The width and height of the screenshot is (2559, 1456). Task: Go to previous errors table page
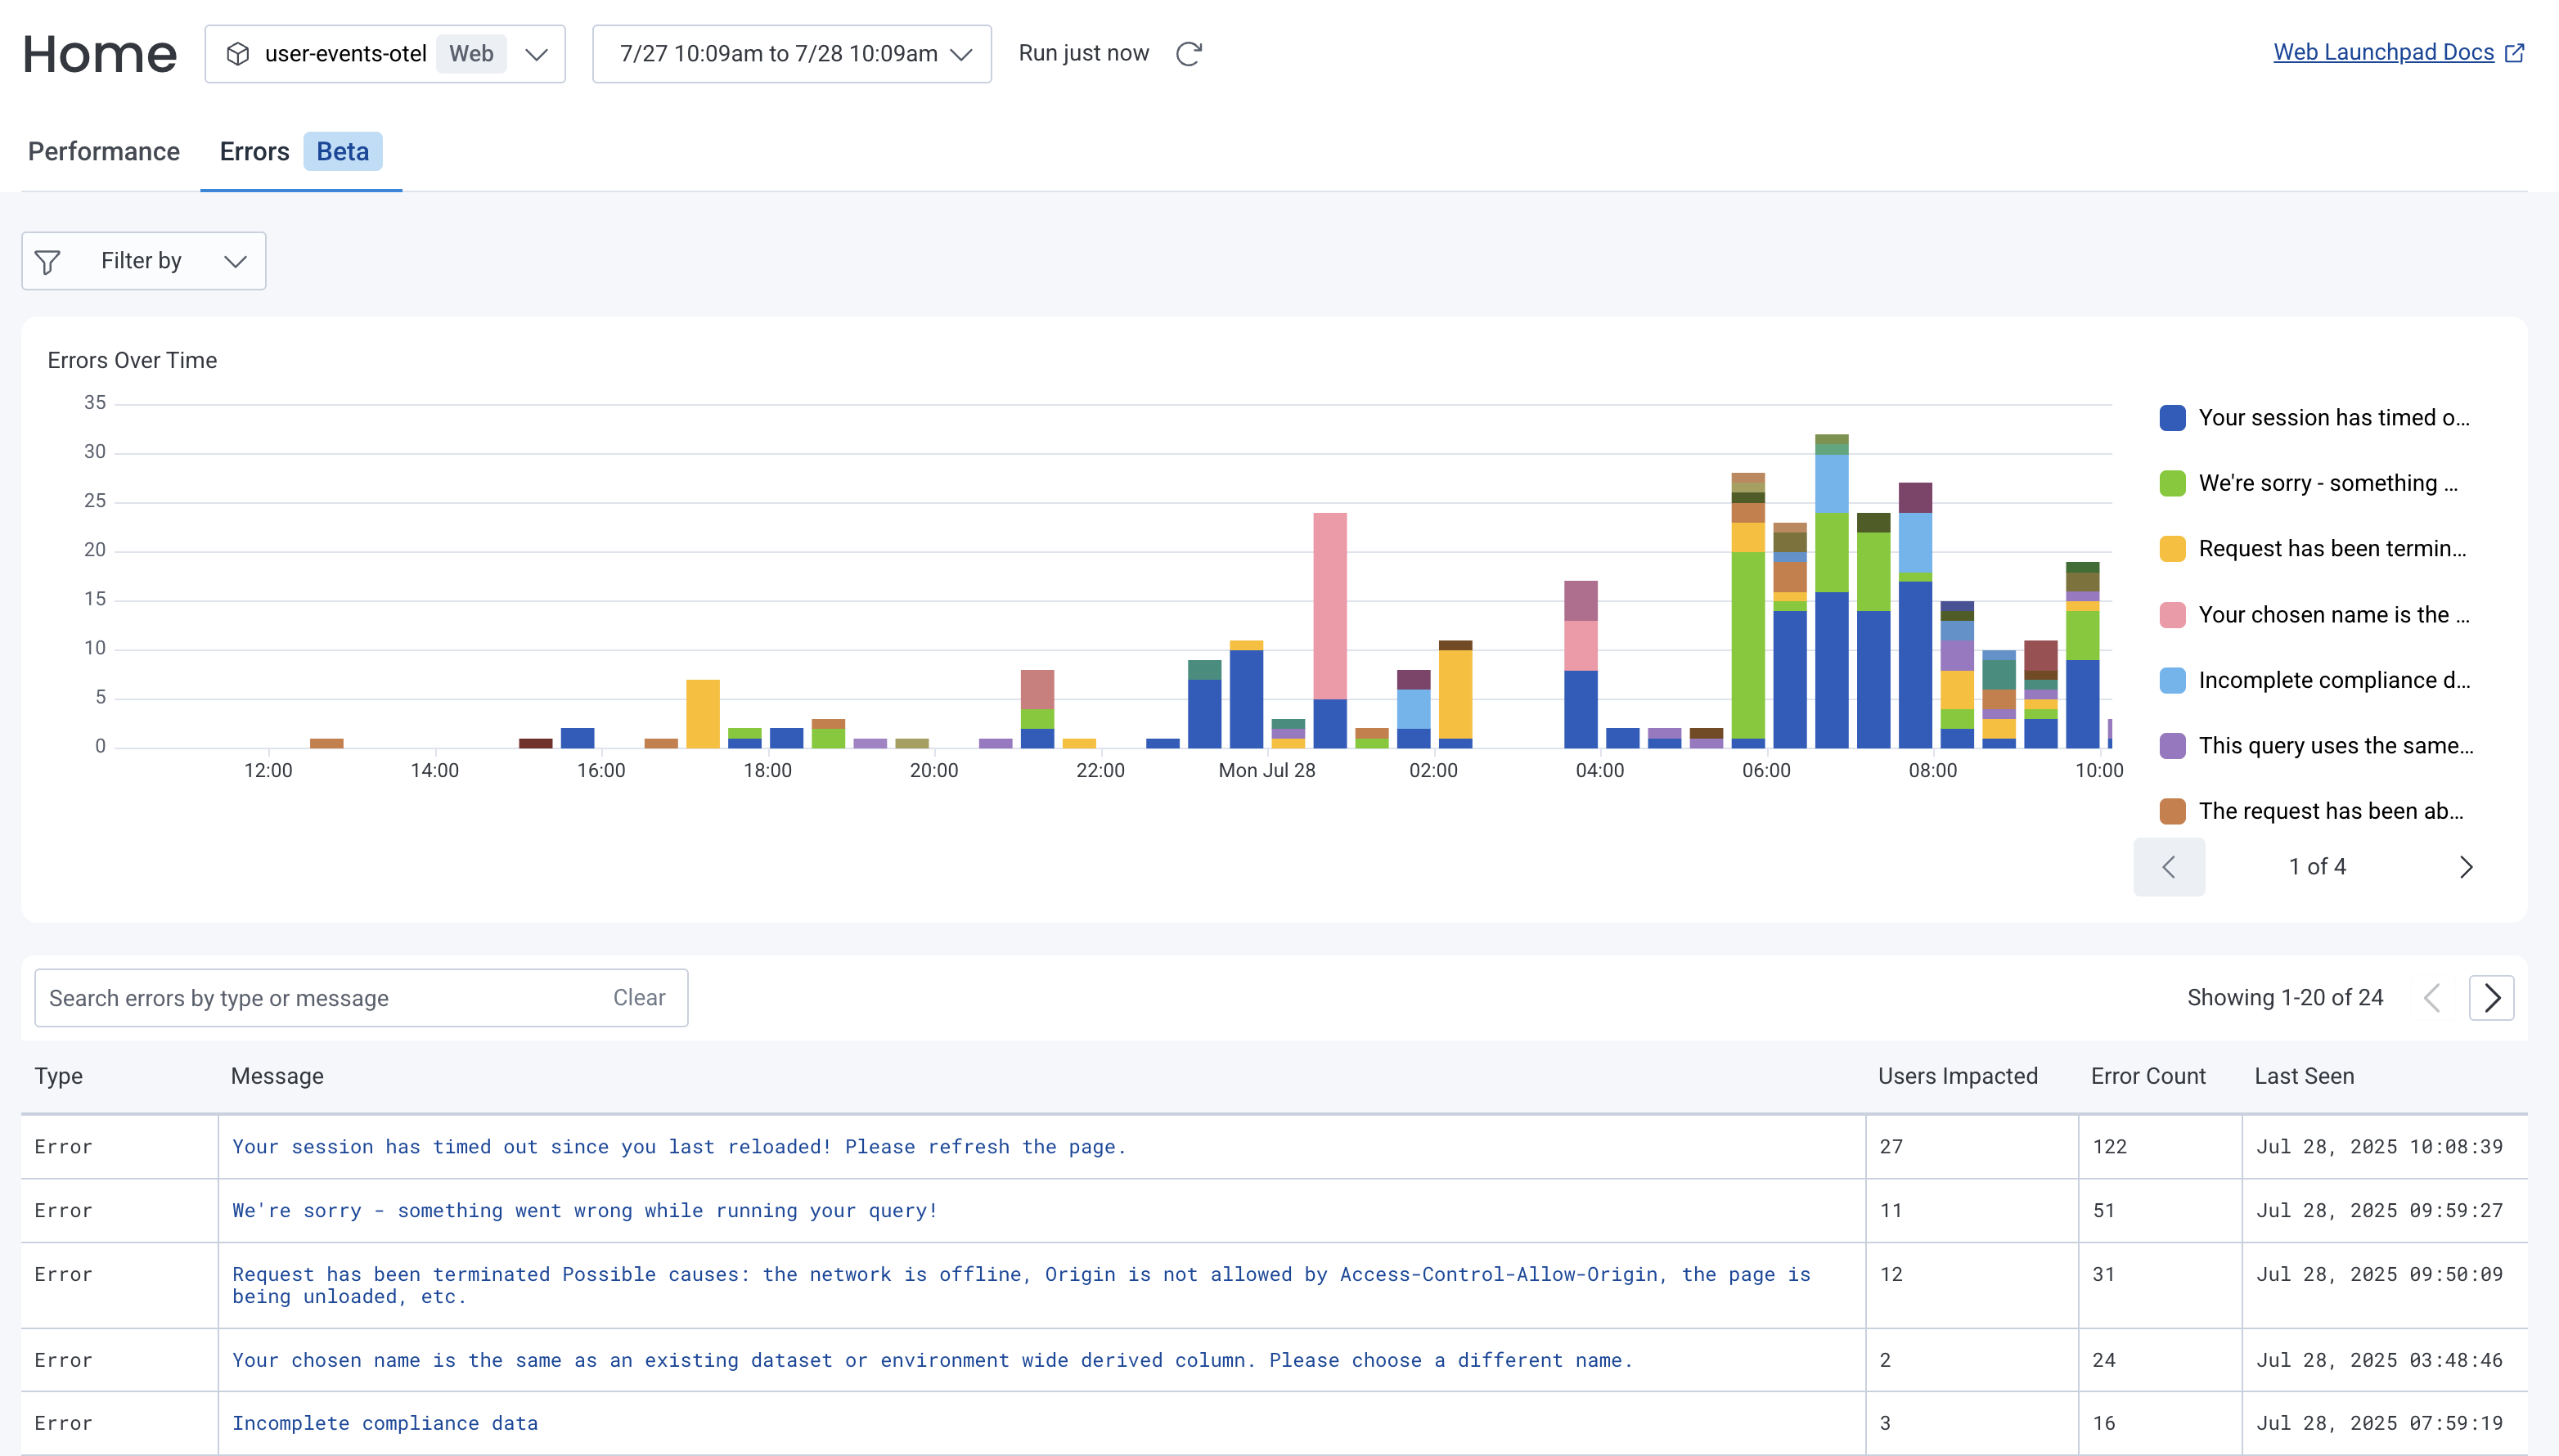[2432, 998]
